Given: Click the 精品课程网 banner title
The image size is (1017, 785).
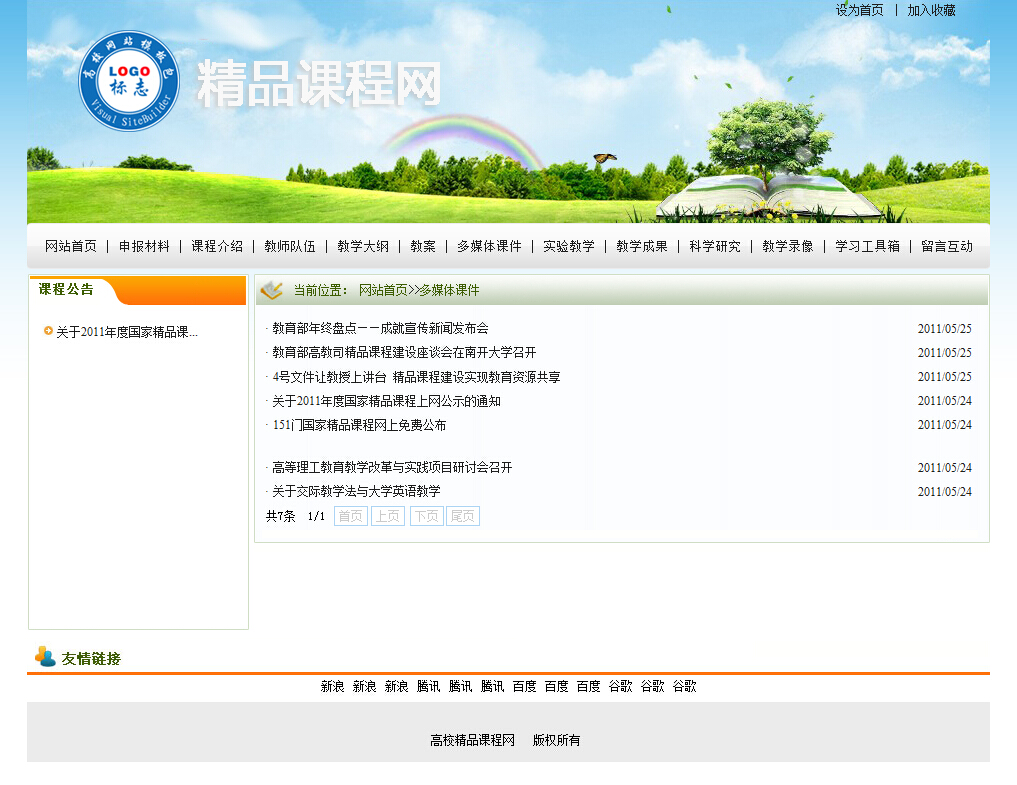Looking at the screenshot, I should 318,84.
